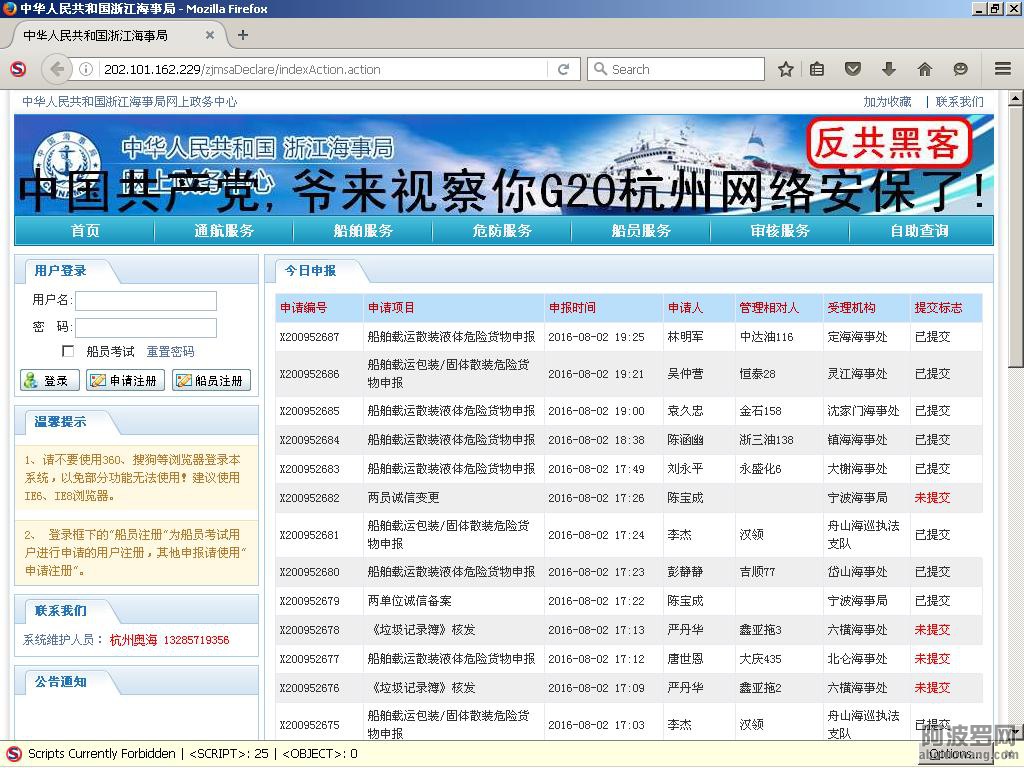Image resolution: width=1024 pixels, height=768 pixels.
Task: Click the page's vertical scrollbar down arrow
Action: (1015, 732)
